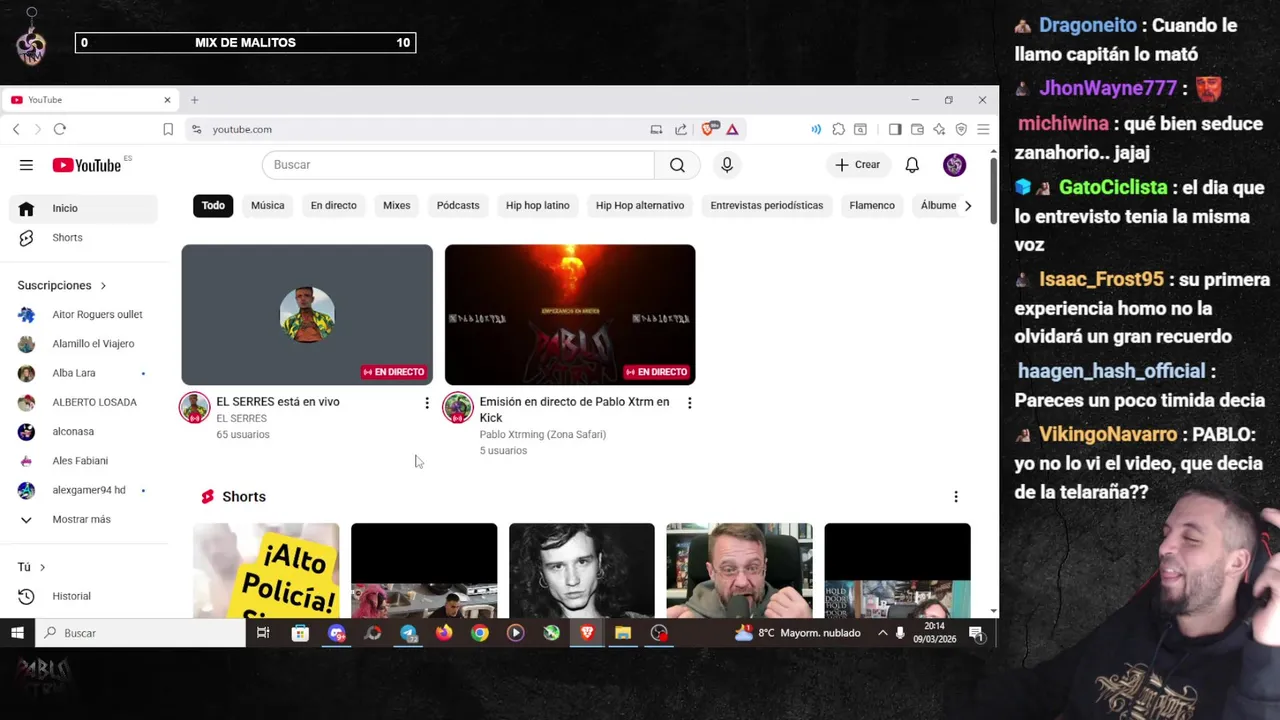1280x720 pixels.
Task: Close the YouTube browser tab
Action: 167,100
